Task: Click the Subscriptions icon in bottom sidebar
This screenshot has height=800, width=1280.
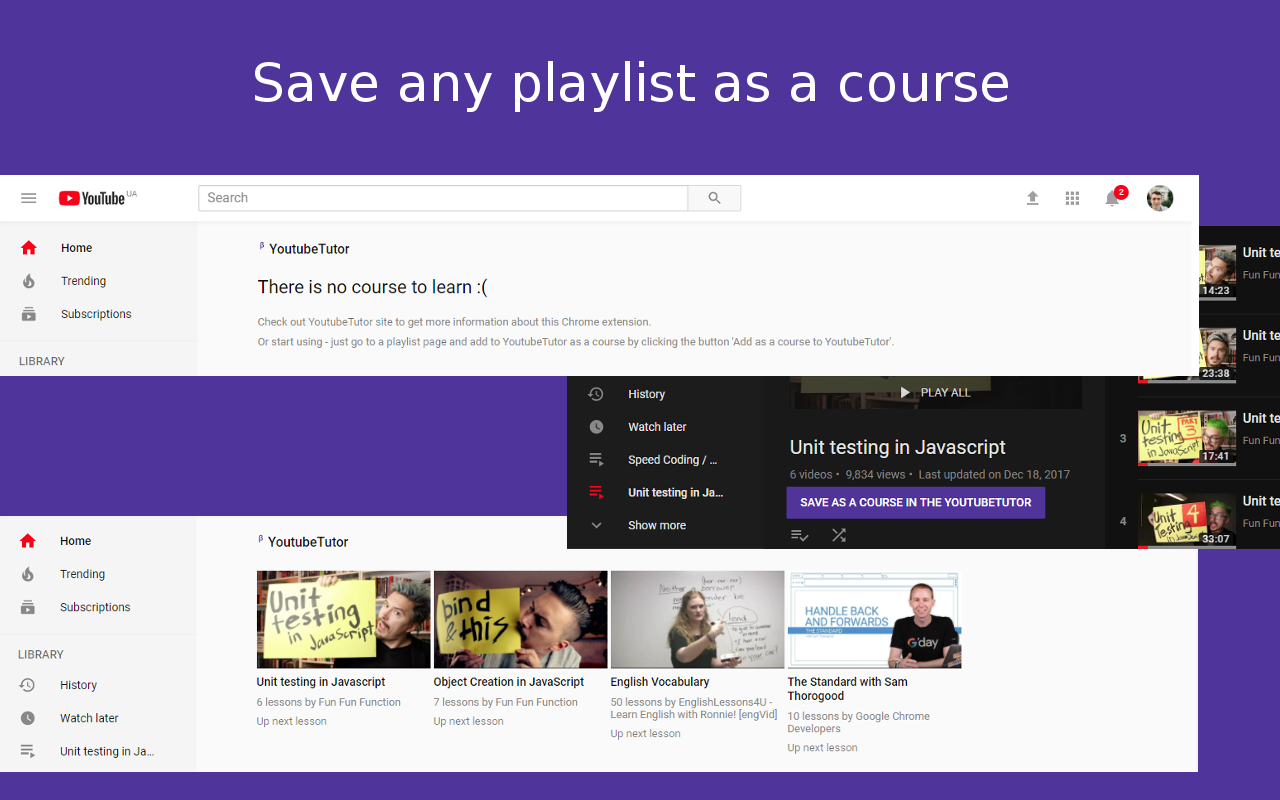Action: click(x=28, y=607)
